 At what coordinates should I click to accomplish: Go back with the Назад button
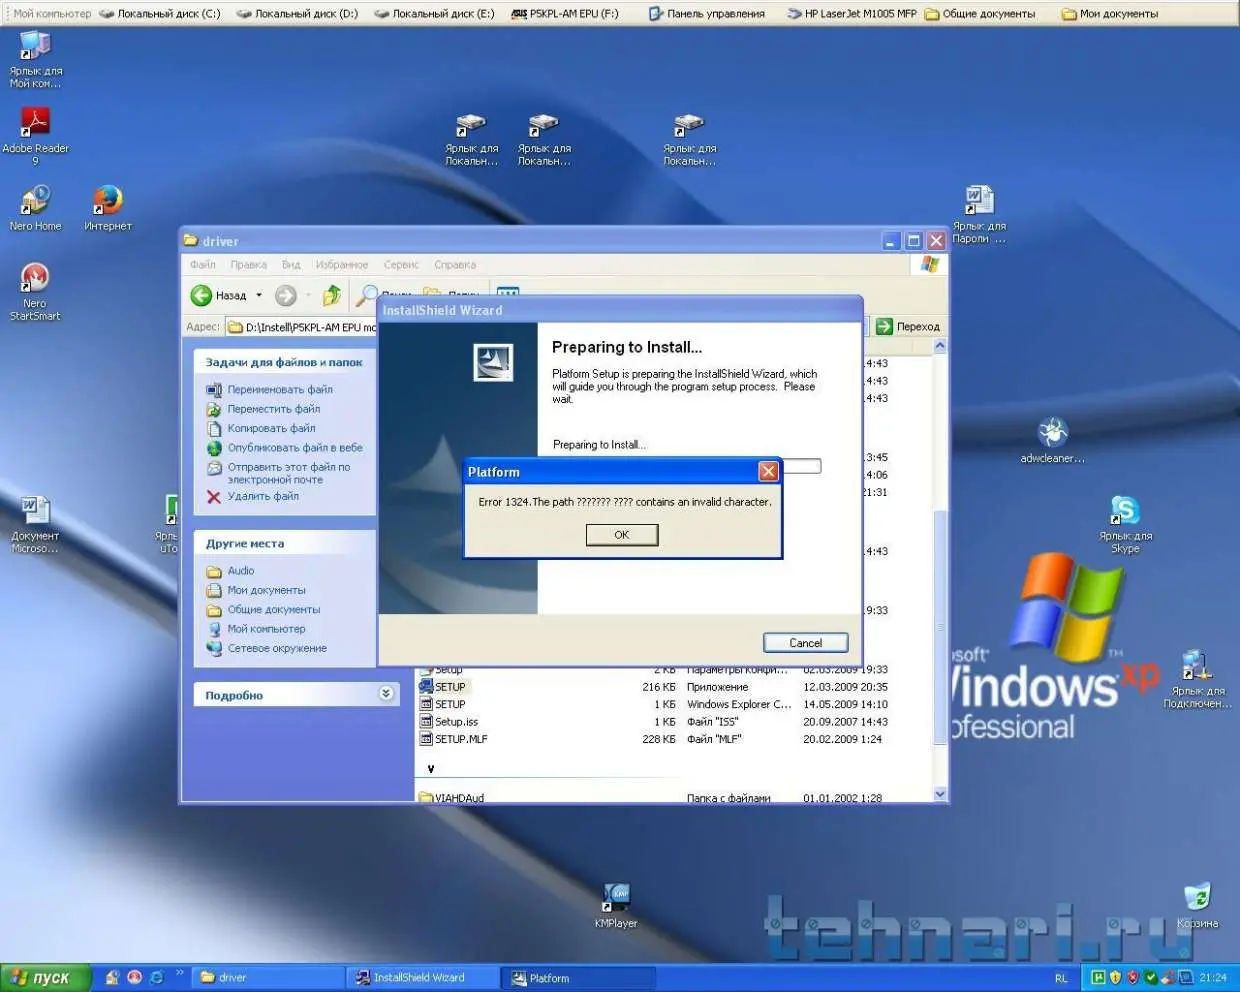point(219,295)
